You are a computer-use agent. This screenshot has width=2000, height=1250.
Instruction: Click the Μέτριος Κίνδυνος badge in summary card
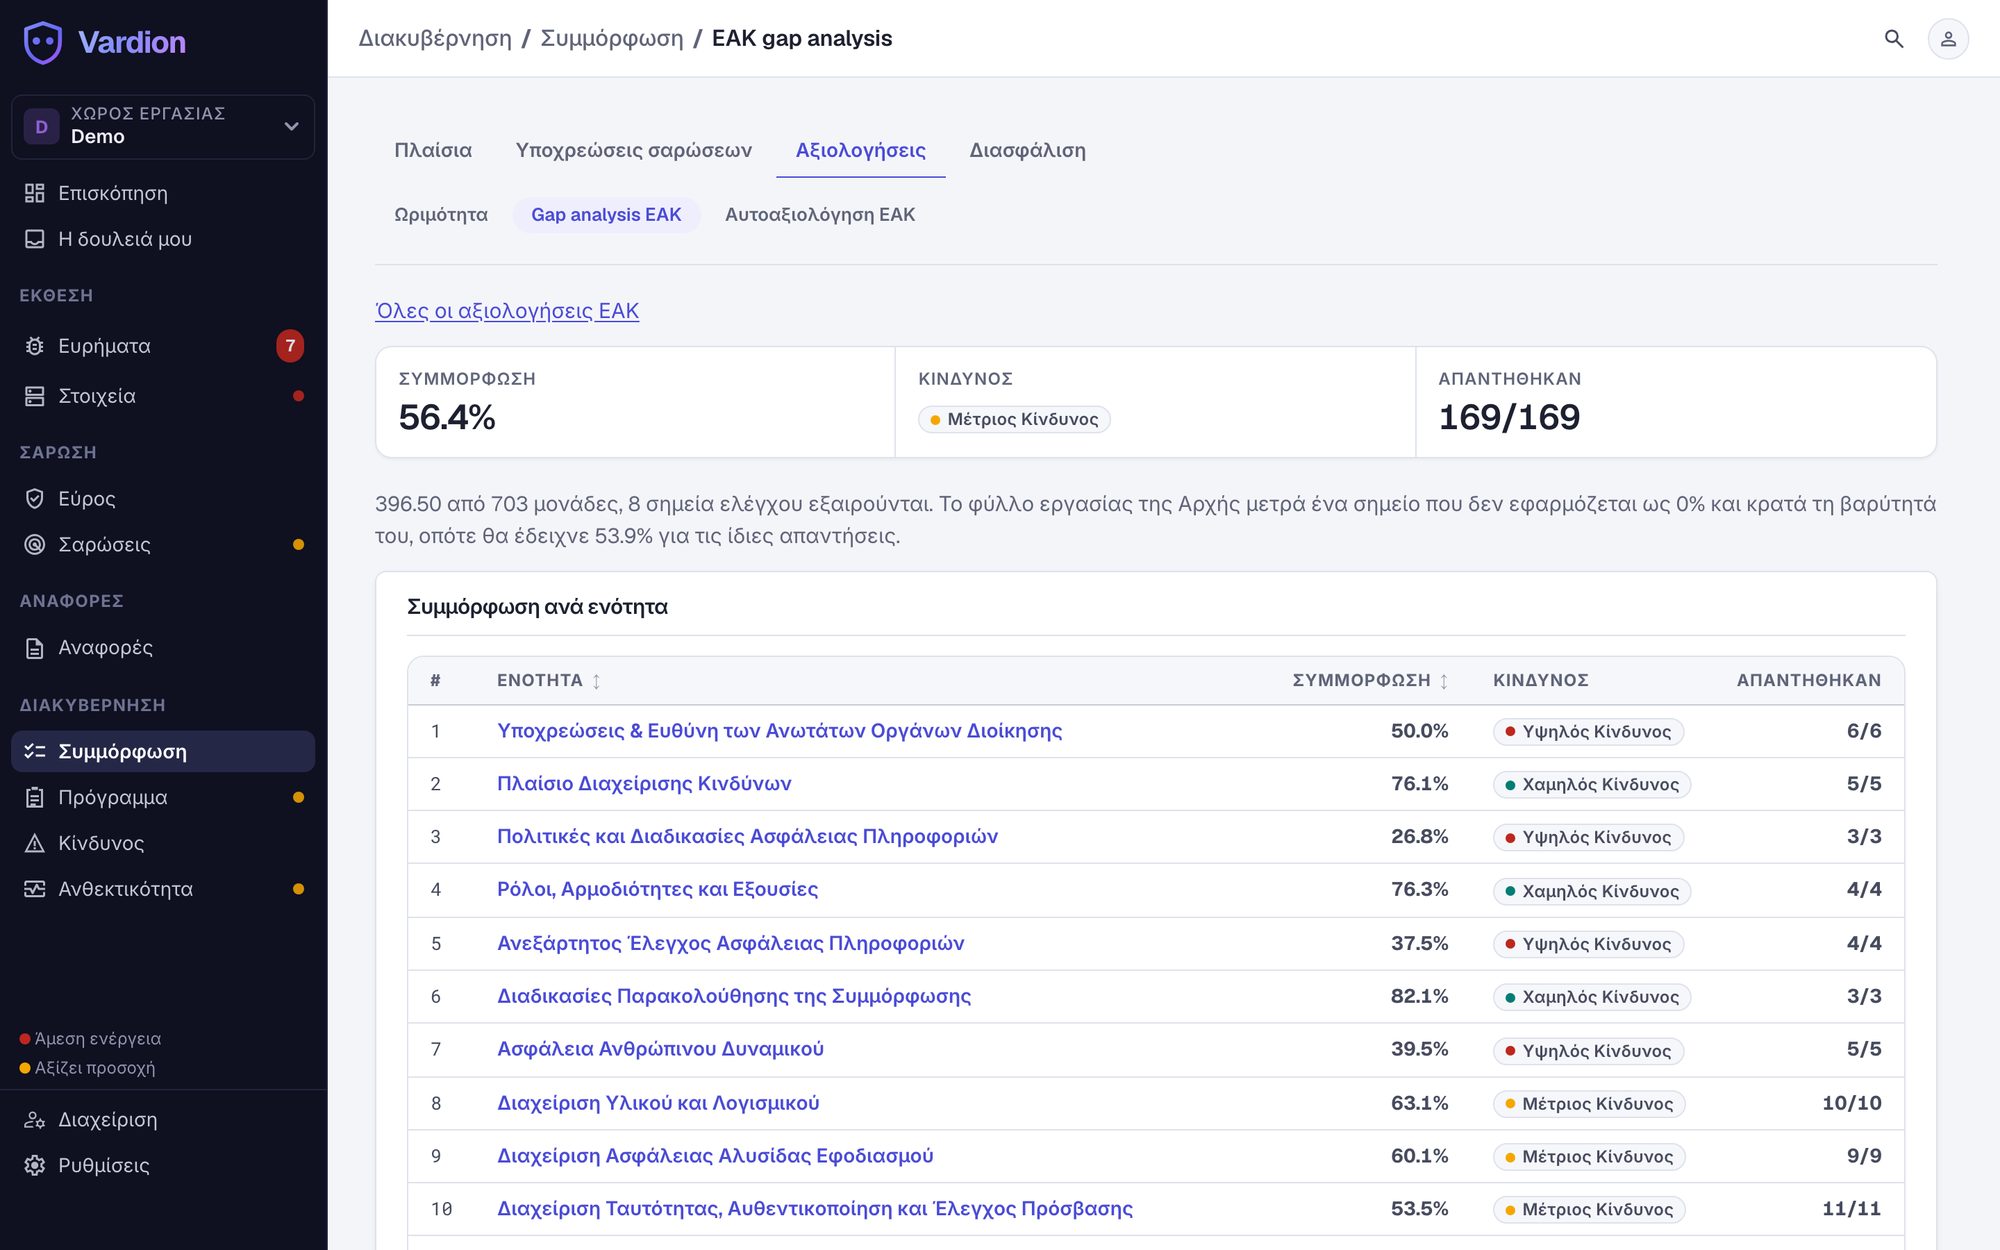pyautogui.click(x=1014, y=419)
